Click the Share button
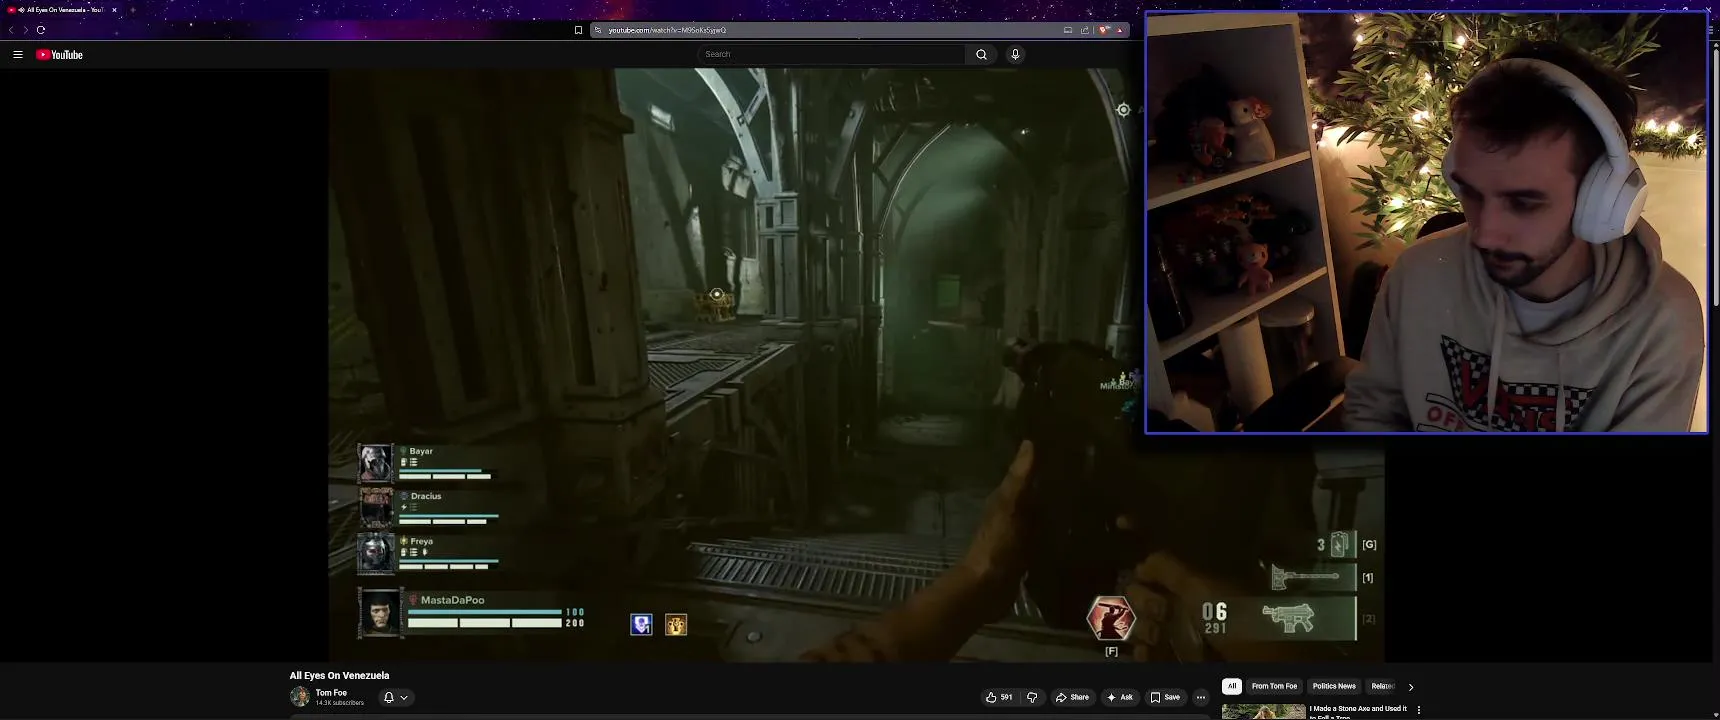The width and height of the screenshot is (1720, 720). click(1072, 697)
